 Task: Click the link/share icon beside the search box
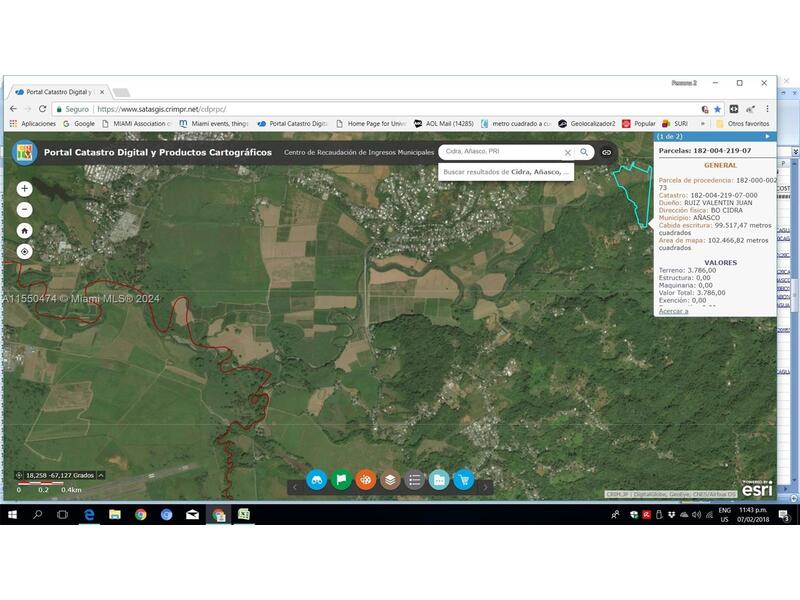(608, 152)
